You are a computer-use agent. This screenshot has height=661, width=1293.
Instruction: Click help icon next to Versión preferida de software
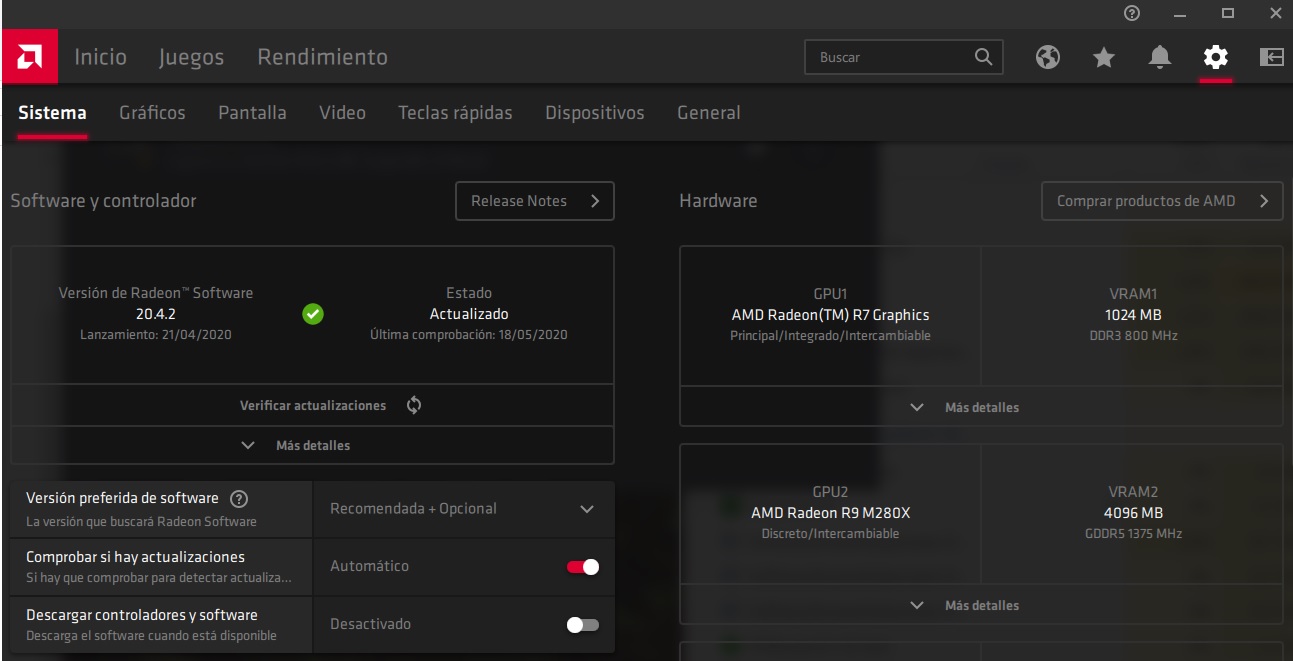[238, 499]
